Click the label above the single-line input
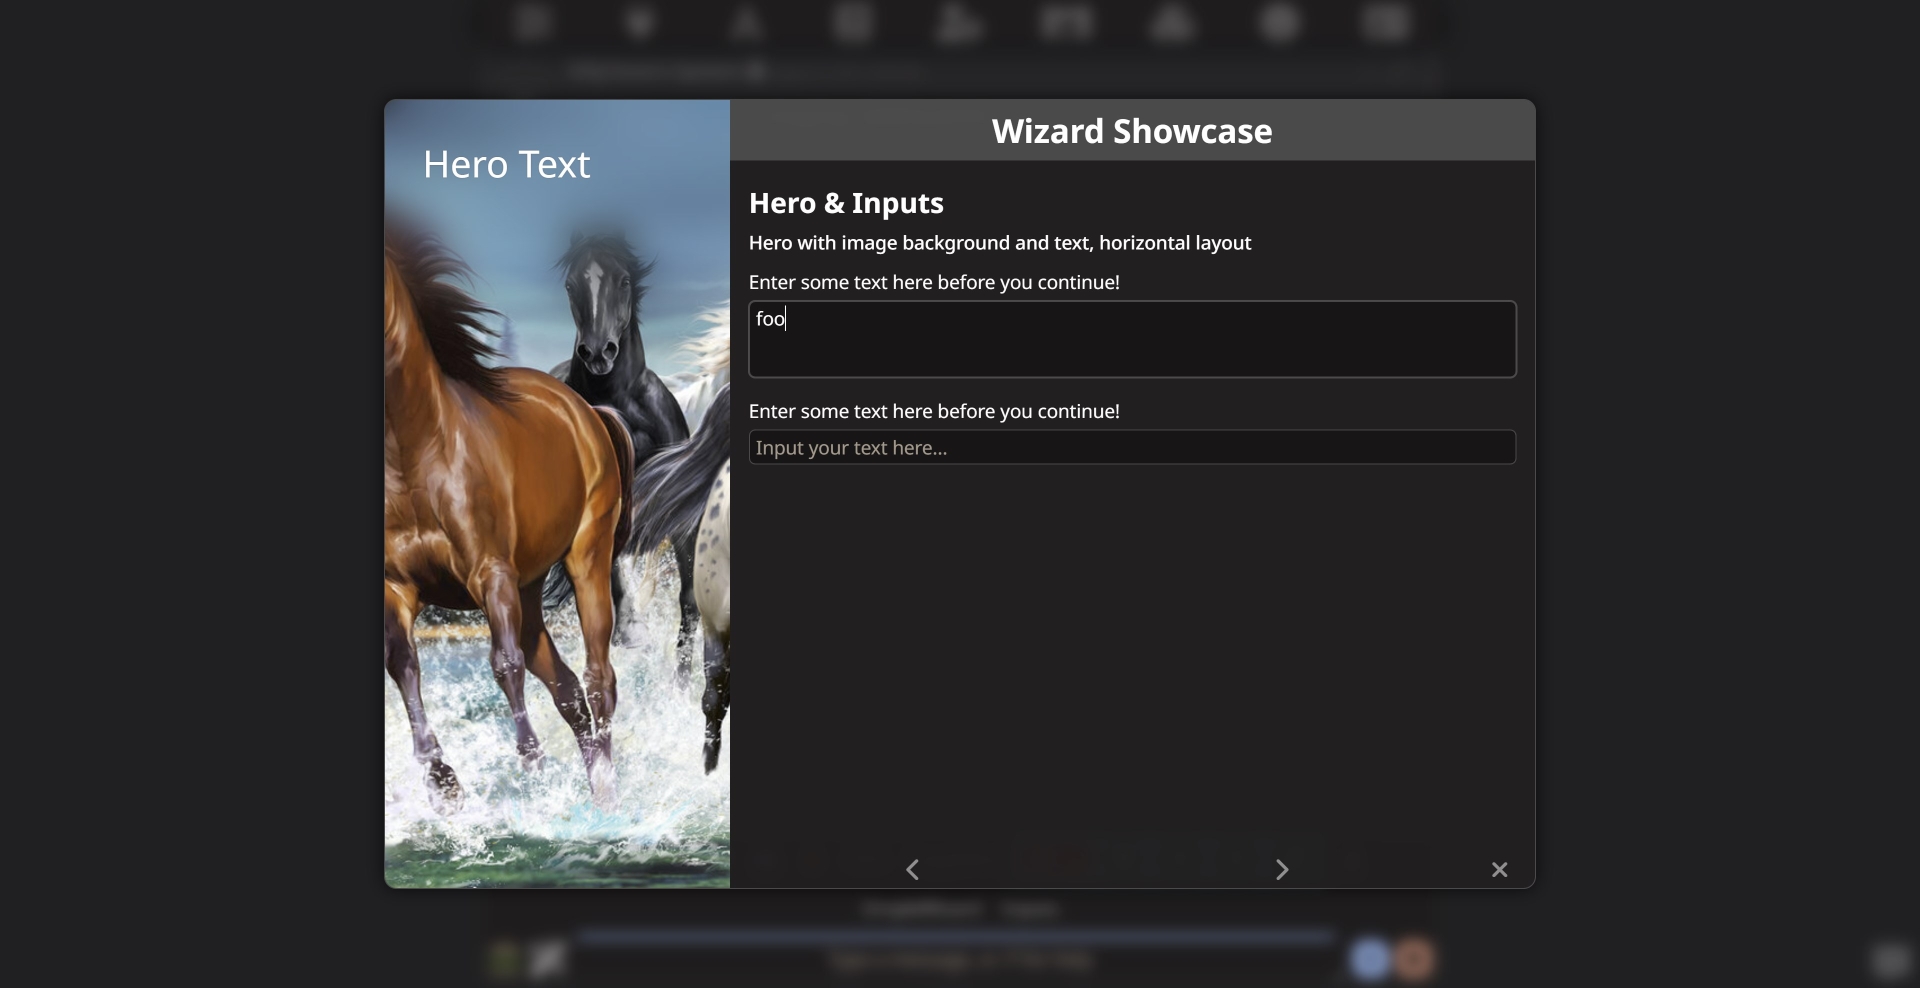Viewport: 1920px width, 988px height. tap(934, 411)
